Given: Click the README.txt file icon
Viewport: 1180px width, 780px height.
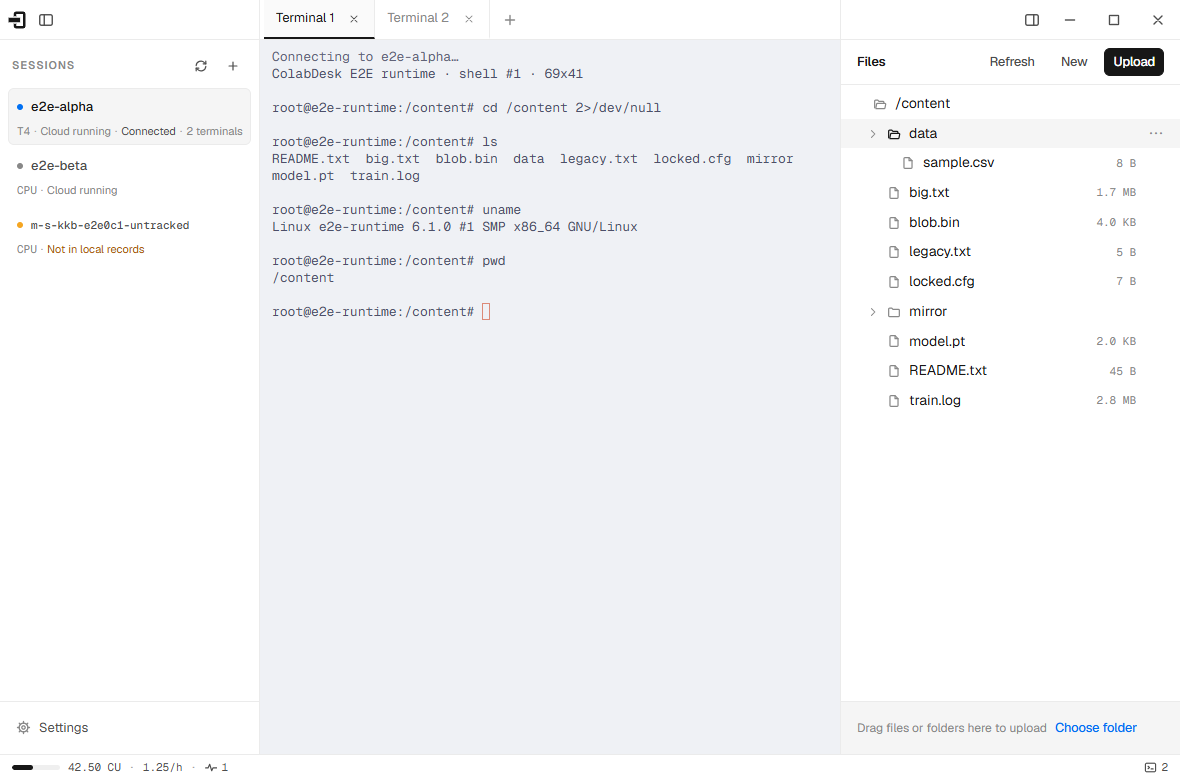Looking at the screenshot, I should (893, 371).
